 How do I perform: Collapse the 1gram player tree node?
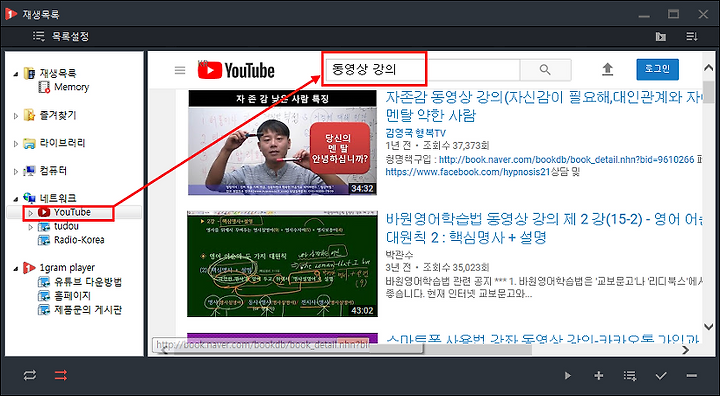16,268
